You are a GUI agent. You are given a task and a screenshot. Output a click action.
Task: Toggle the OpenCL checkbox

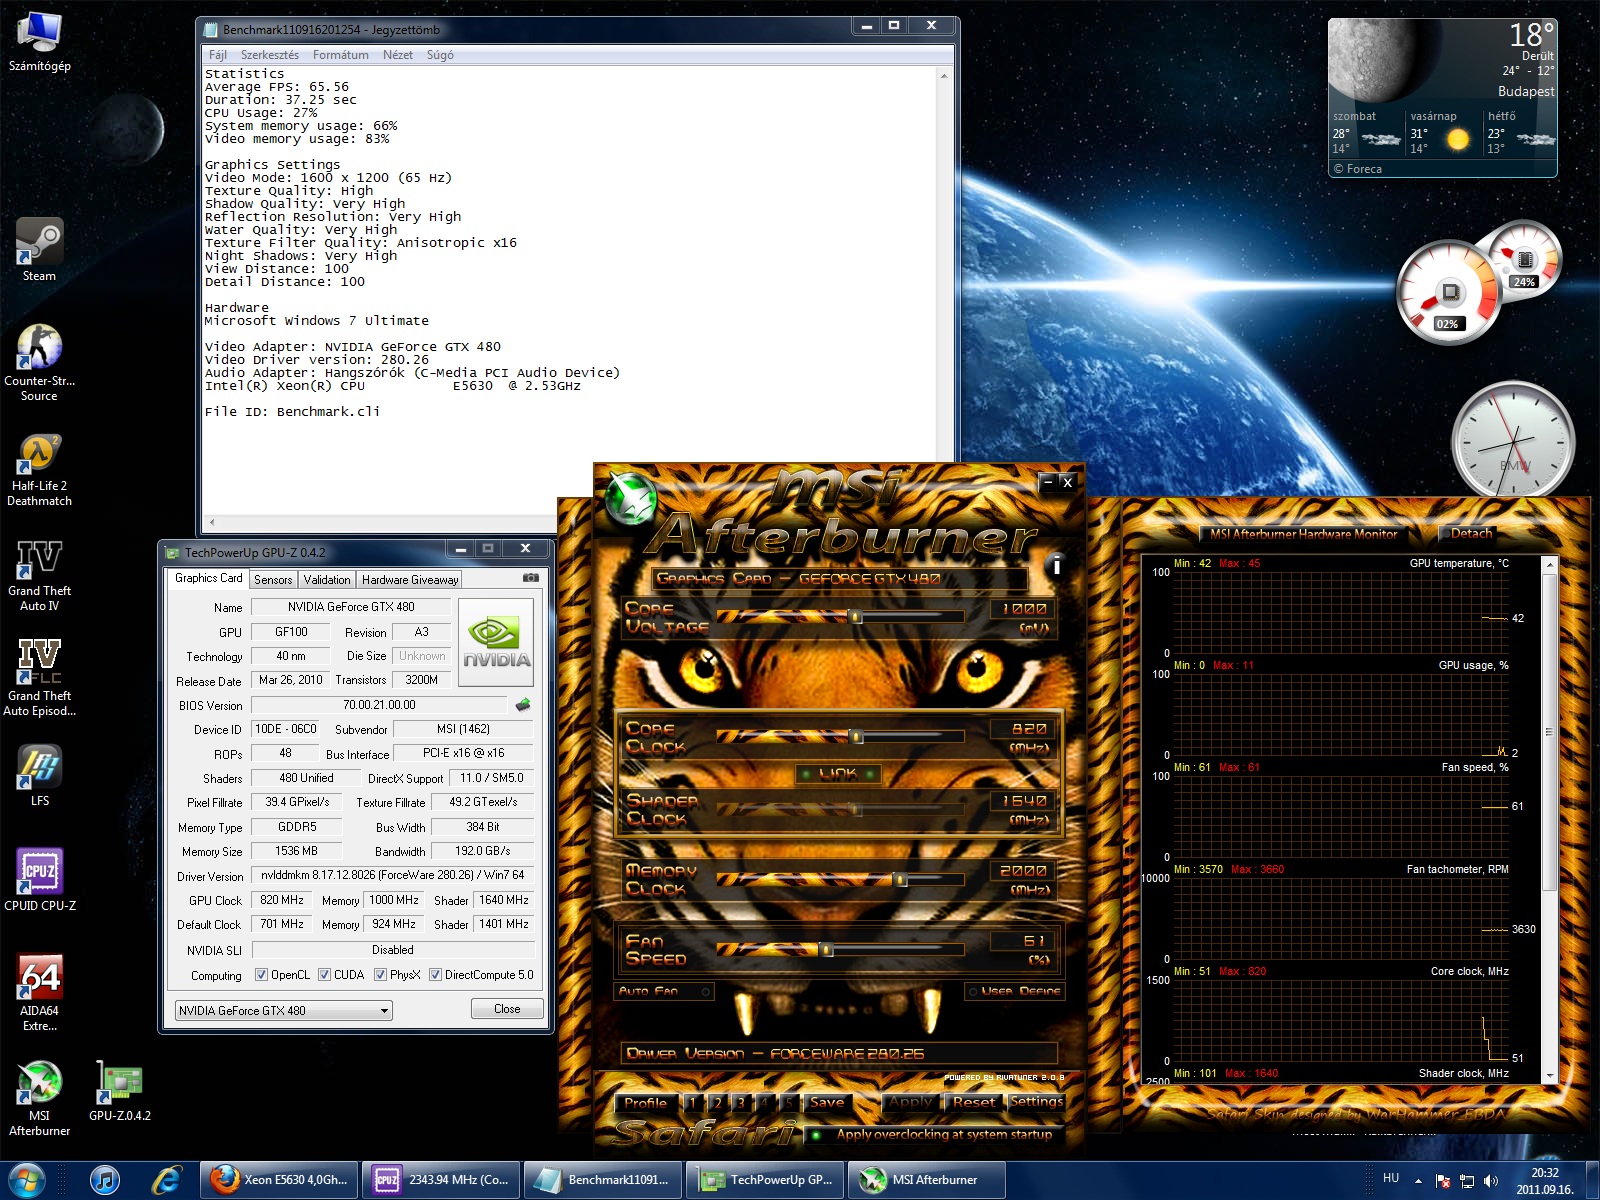click(x=262, y=975)
